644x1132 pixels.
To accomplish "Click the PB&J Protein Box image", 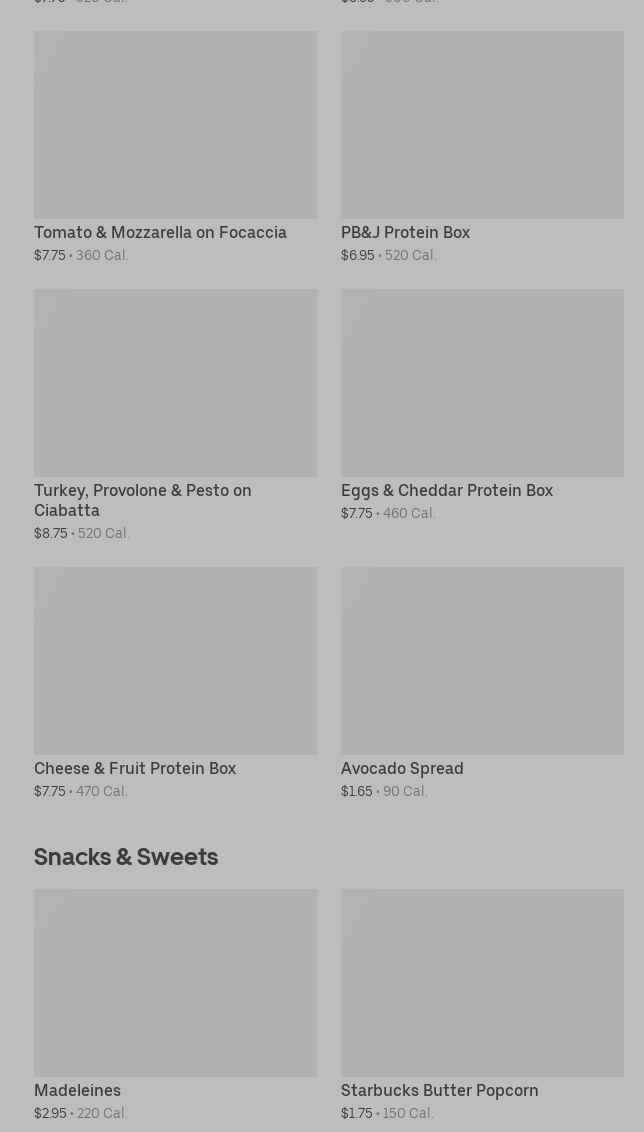I will (482, 125).
